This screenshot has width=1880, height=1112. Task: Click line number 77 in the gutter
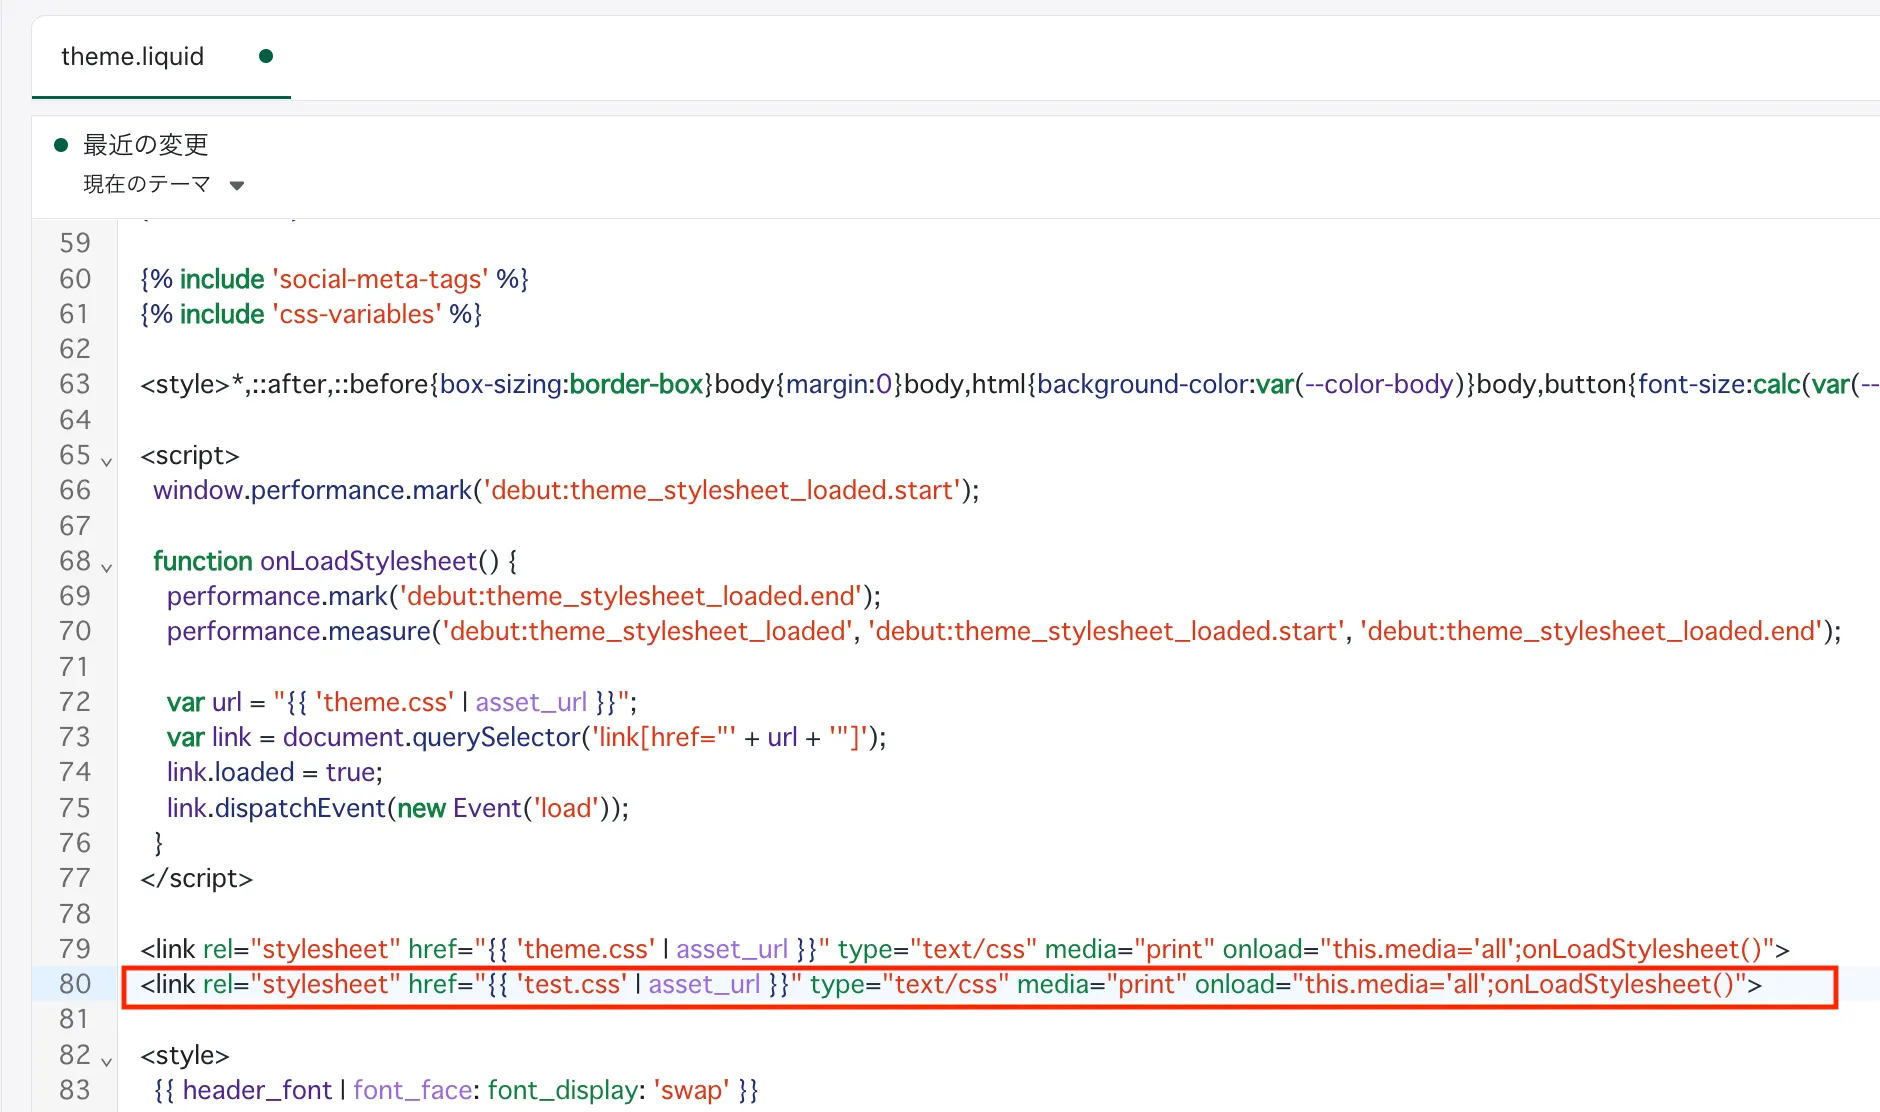75,878
